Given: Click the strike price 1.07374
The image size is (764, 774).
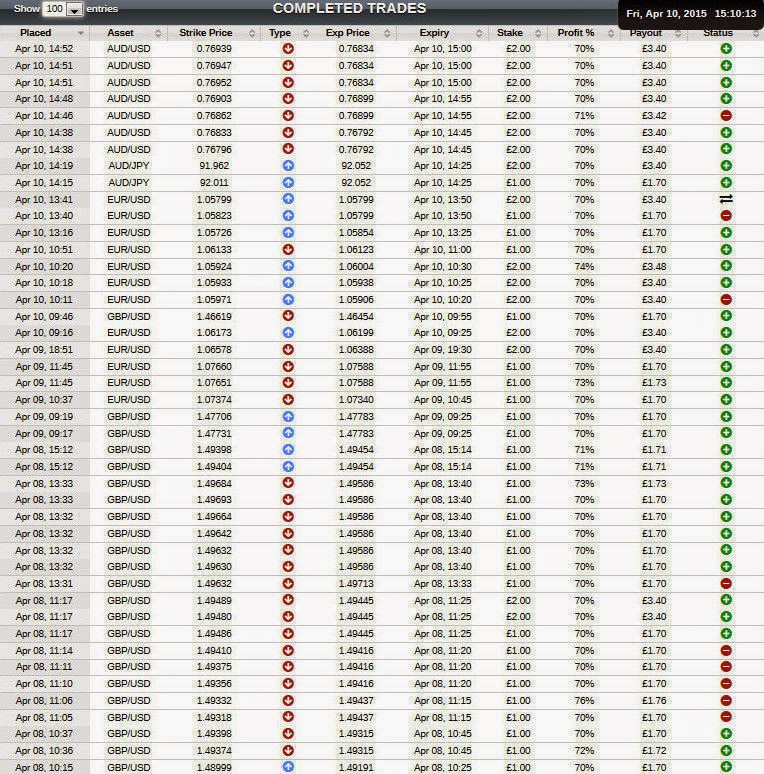Looking at the screenshot, I should [214, 400].
